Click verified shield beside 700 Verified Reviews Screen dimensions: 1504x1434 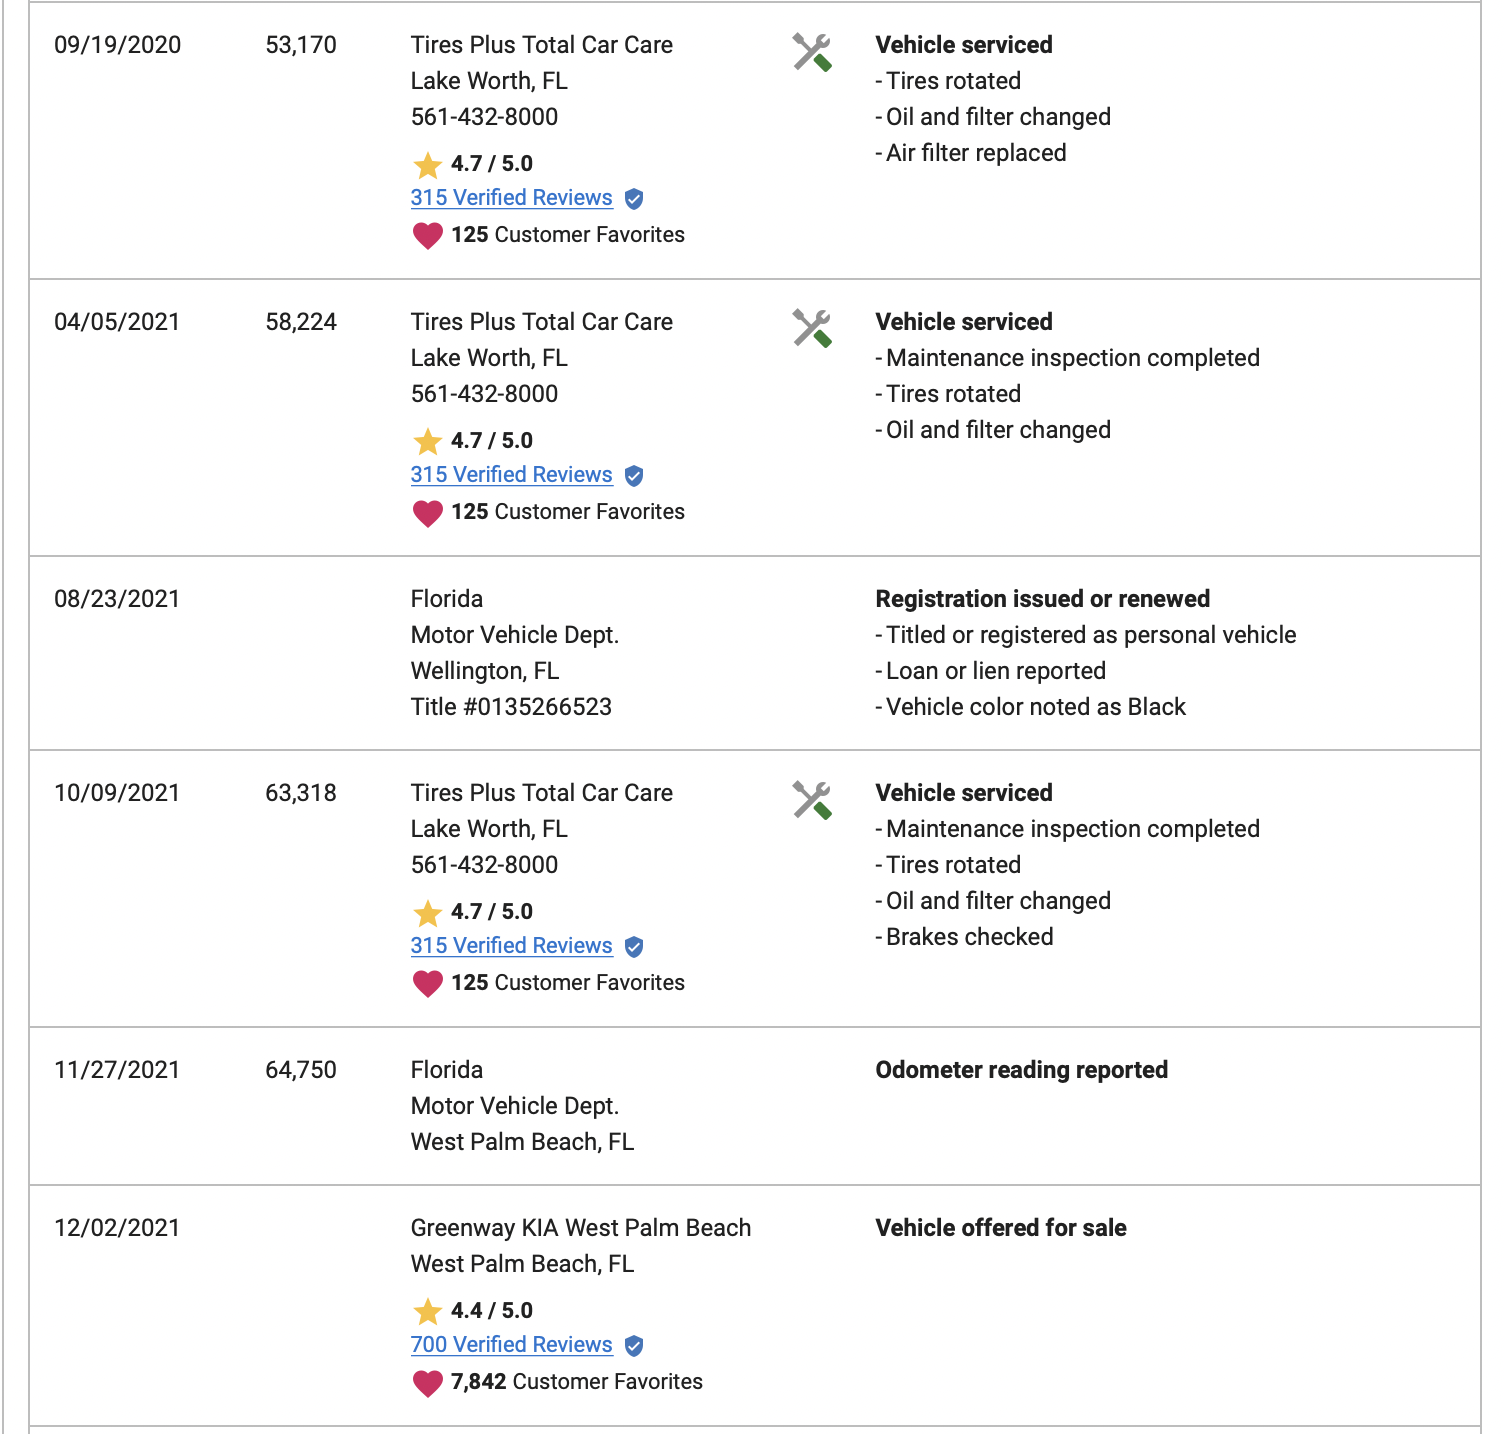pos(634,1346)
